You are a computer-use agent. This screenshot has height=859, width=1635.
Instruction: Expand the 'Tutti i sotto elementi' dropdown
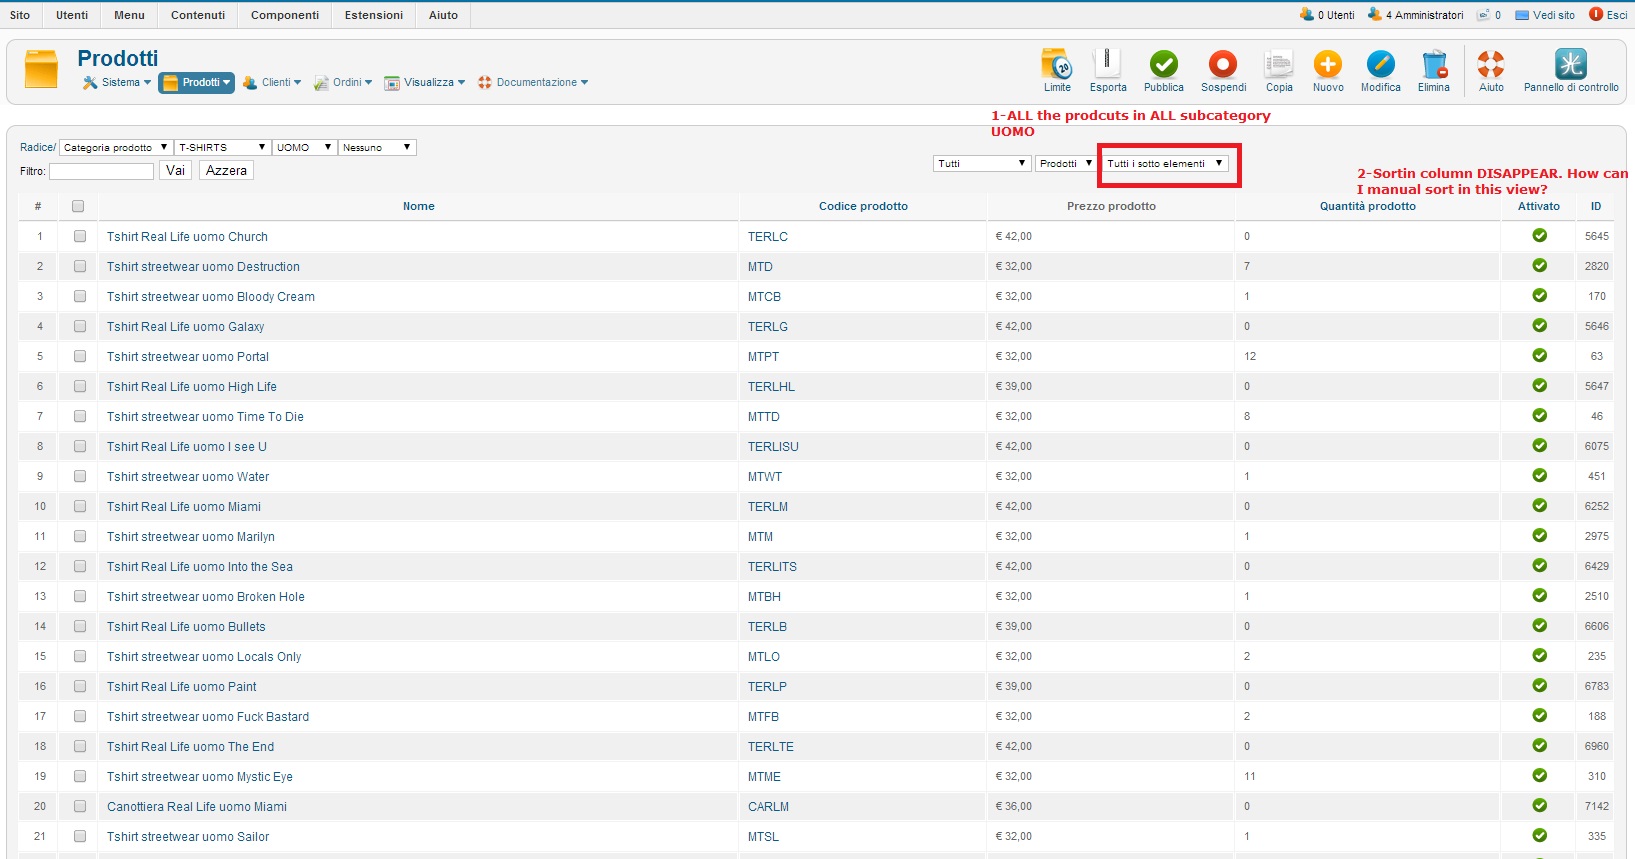click(1164, 164)
